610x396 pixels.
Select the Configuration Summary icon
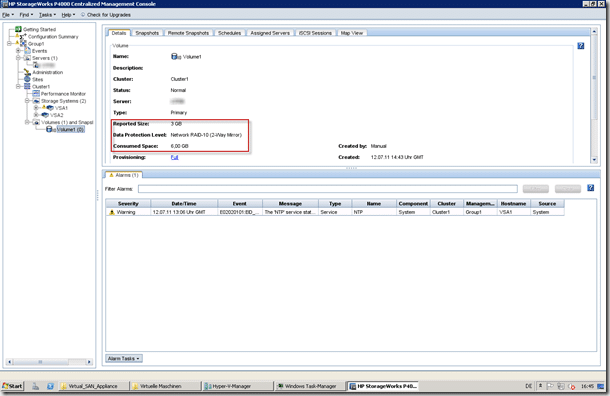tap(23, 37)
